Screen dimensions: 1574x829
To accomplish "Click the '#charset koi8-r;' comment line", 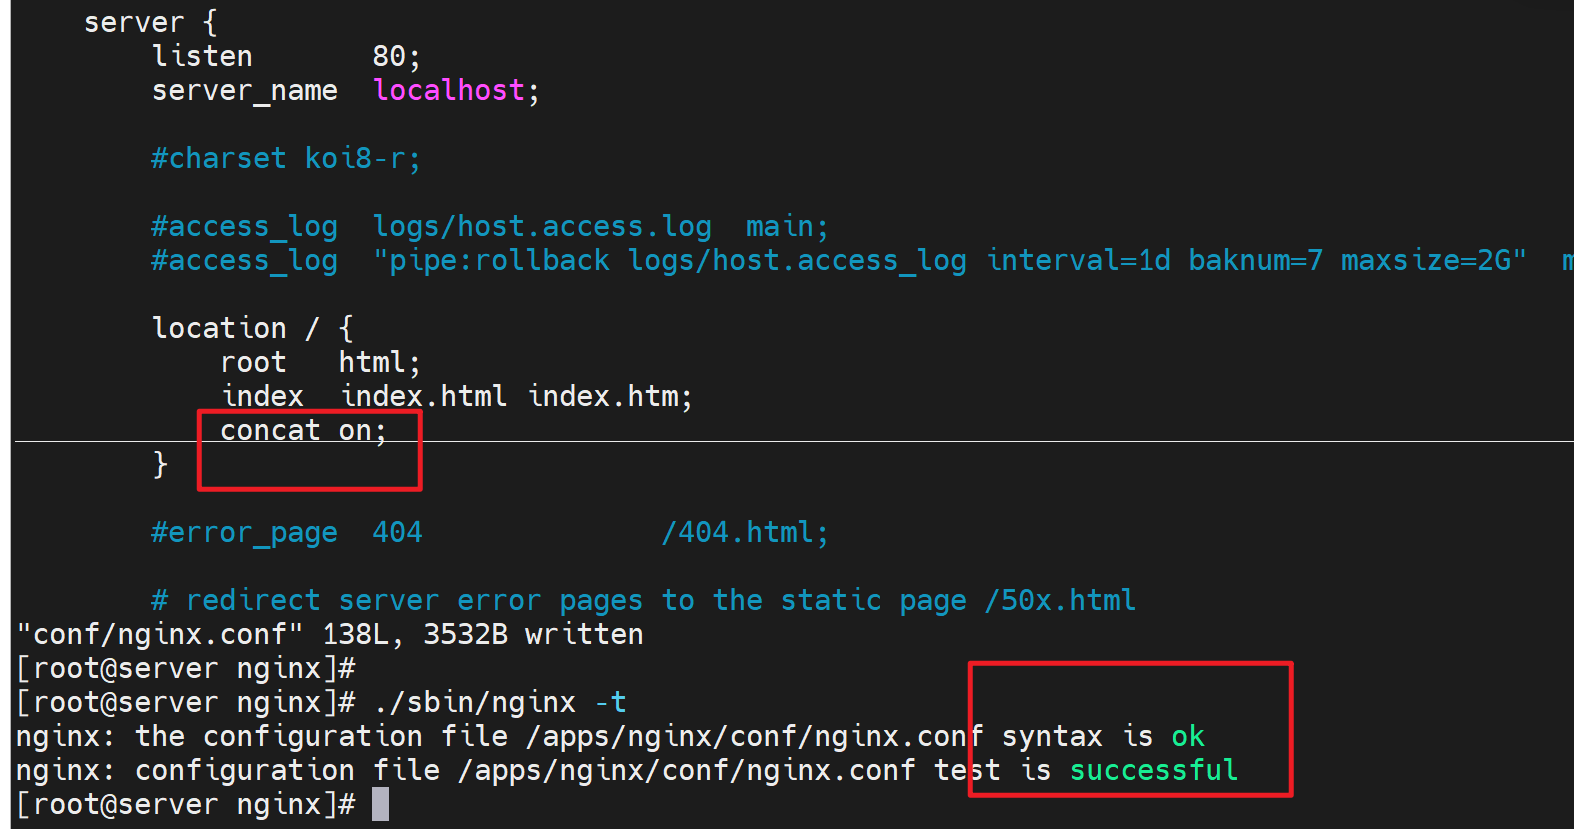I will 286,159.
